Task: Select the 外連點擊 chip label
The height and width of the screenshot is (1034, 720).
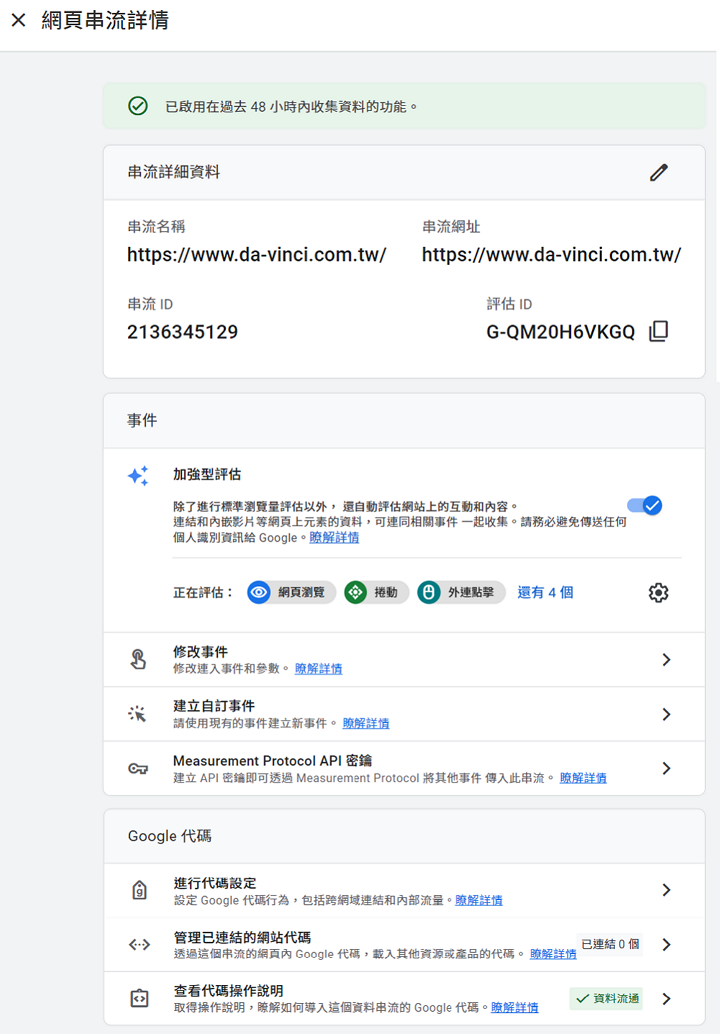Action: pyautogui.click(x=471, y=592)
